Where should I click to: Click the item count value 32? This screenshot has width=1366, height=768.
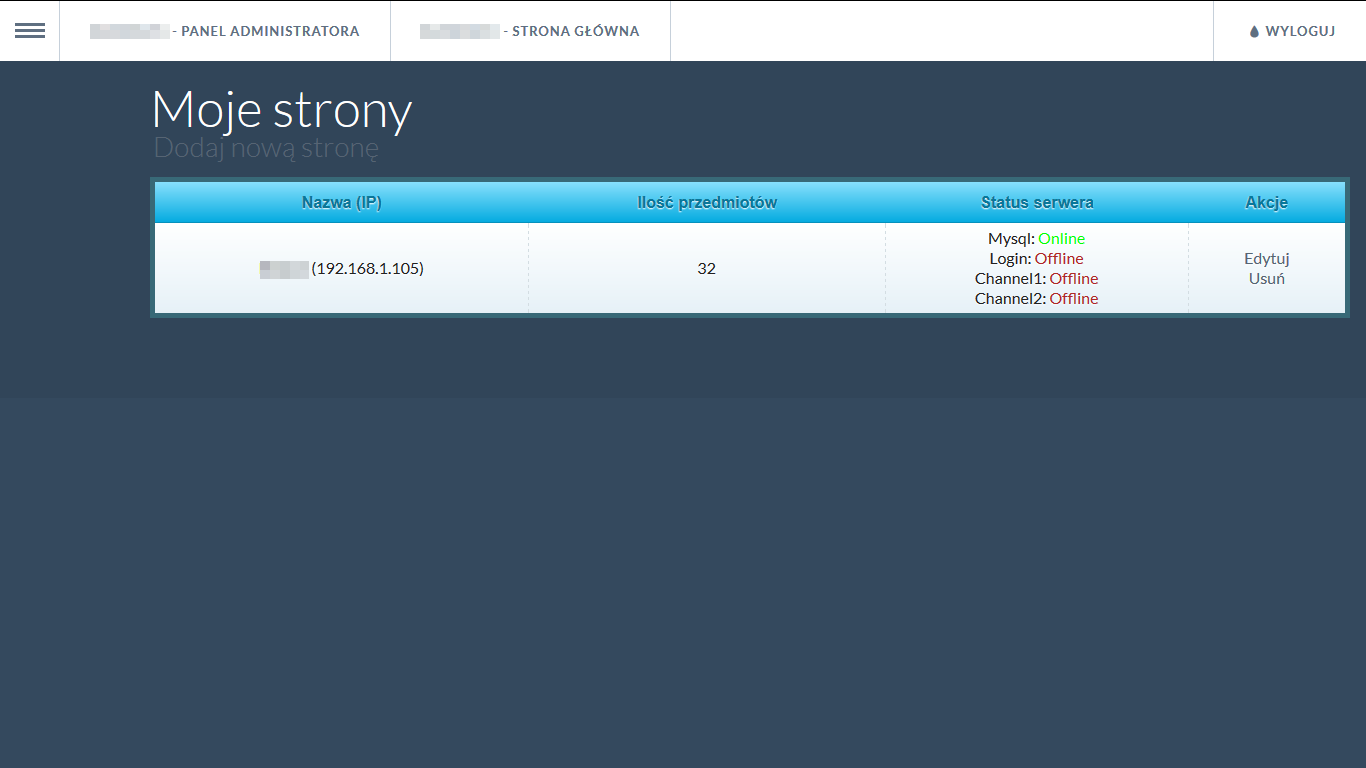(x=707, y=268)
